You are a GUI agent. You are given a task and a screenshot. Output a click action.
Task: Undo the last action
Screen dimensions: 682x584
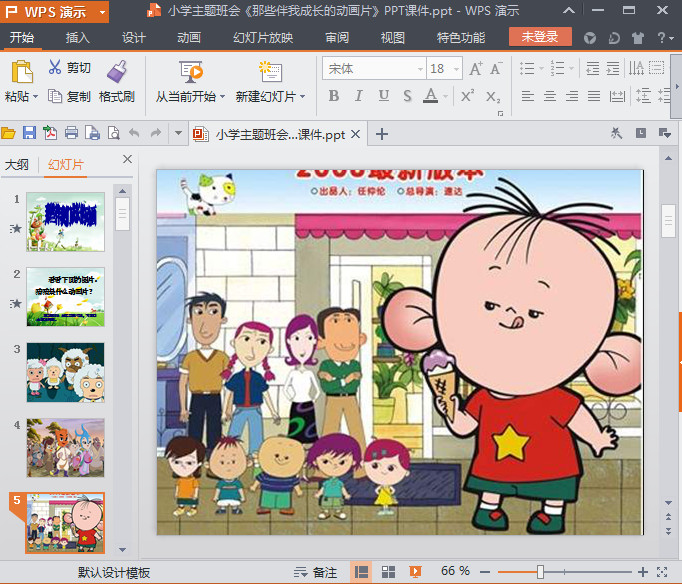[134, 133]
